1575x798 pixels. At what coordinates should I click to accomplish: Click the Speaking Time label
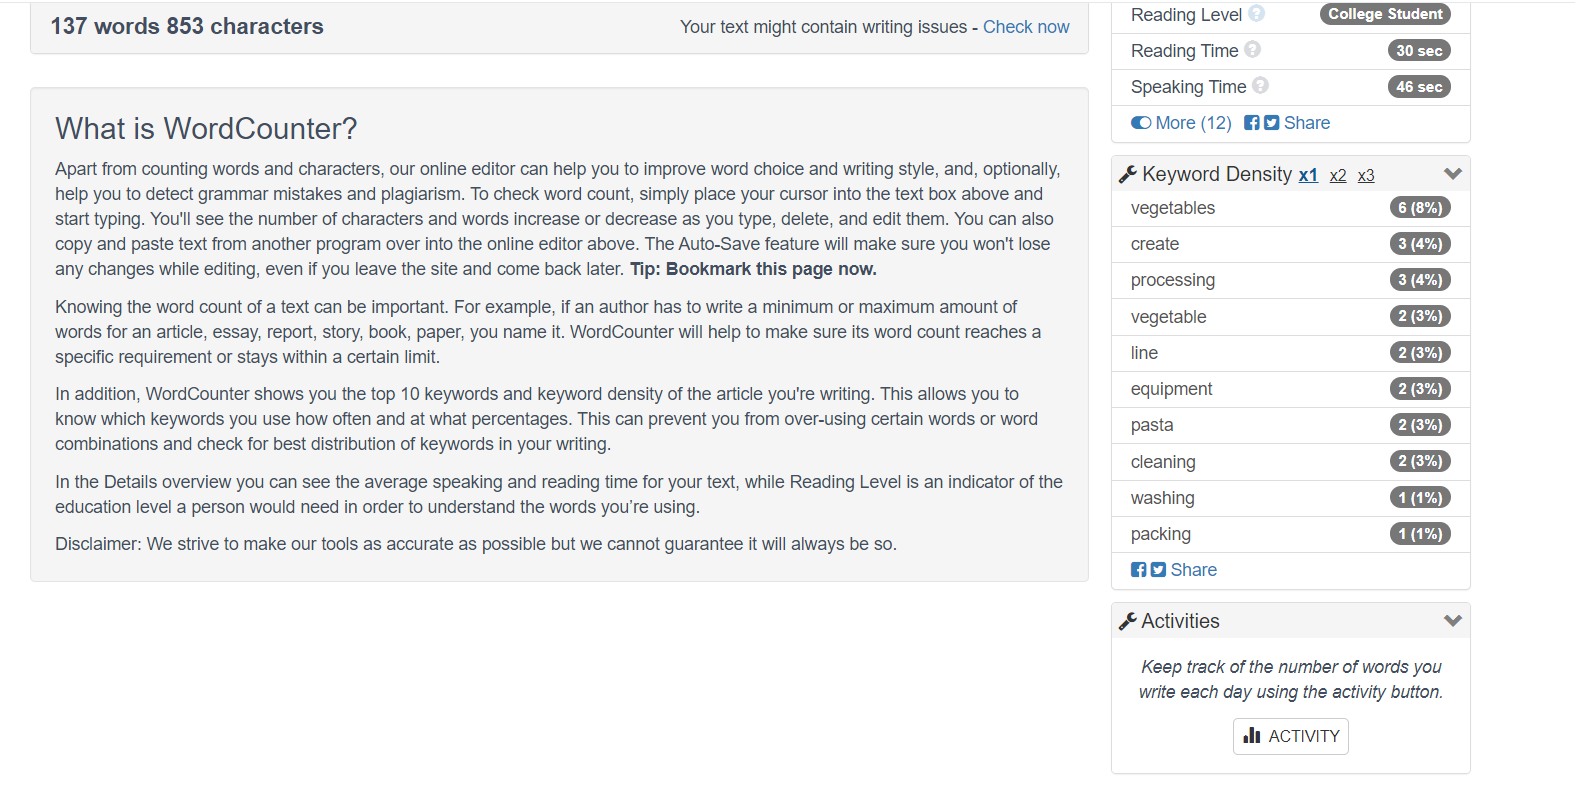[x=1188, y=87]
